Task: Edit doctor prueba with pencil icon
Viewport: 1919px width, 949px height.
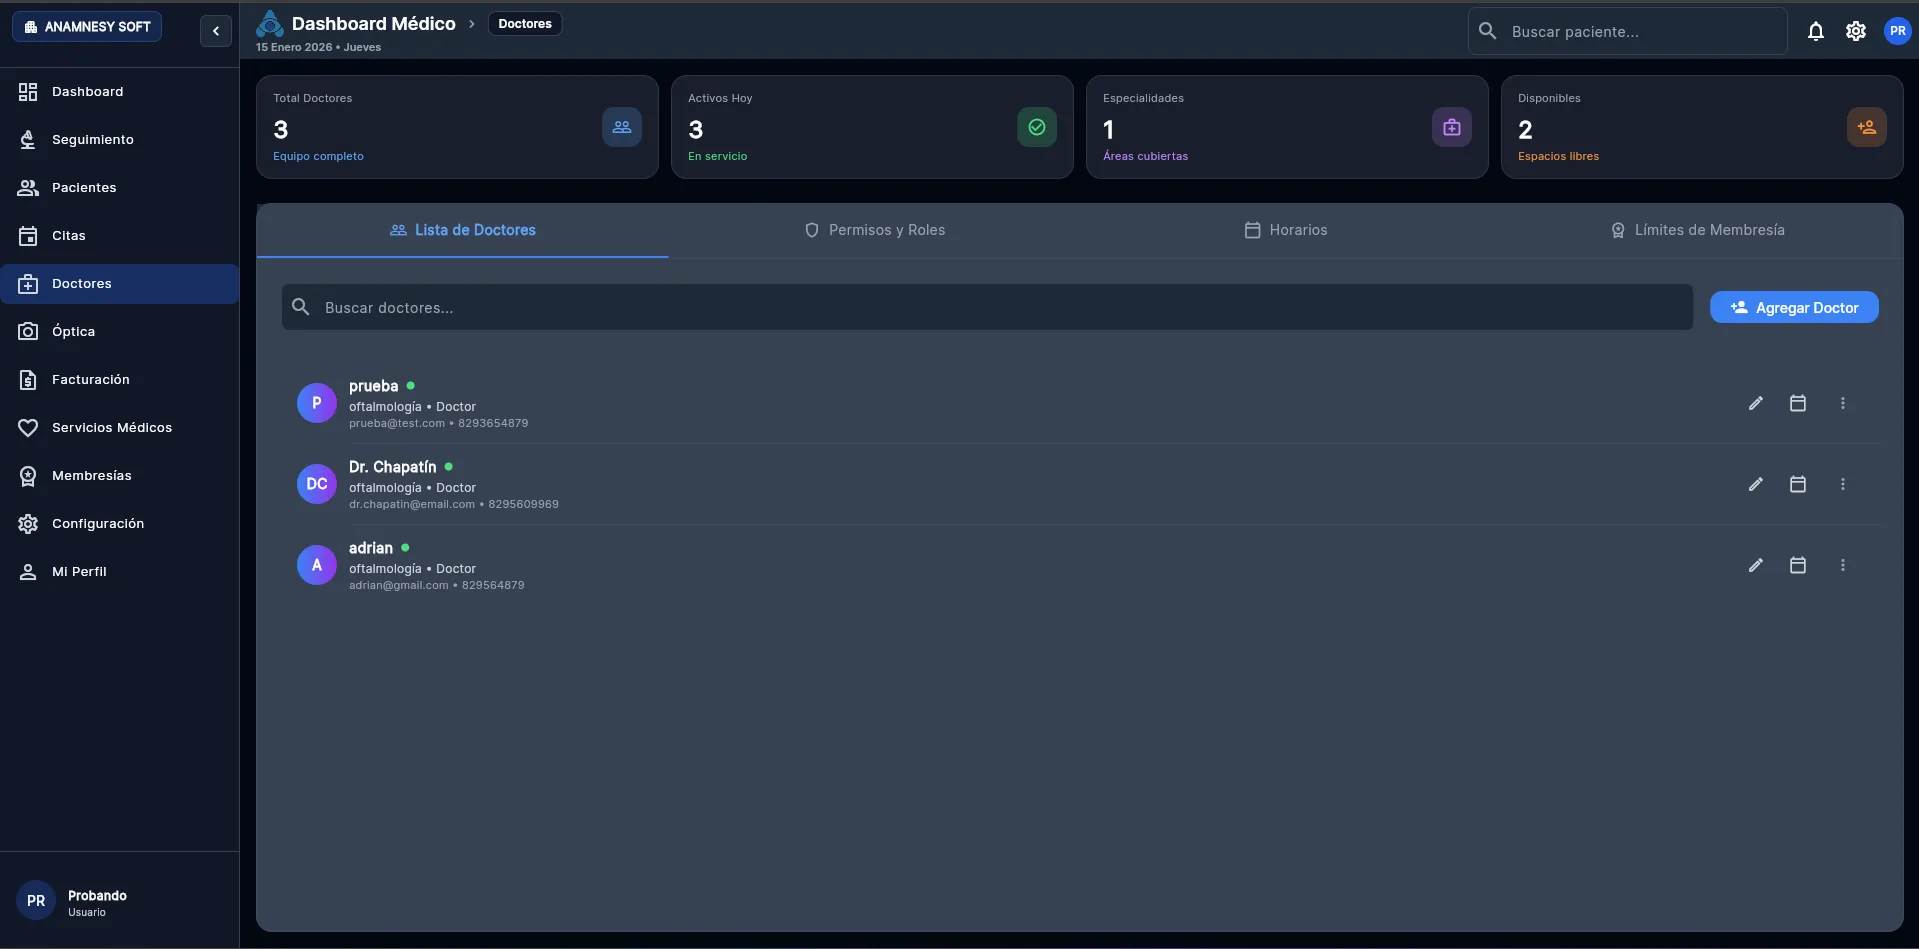Action: [1755, 403]
